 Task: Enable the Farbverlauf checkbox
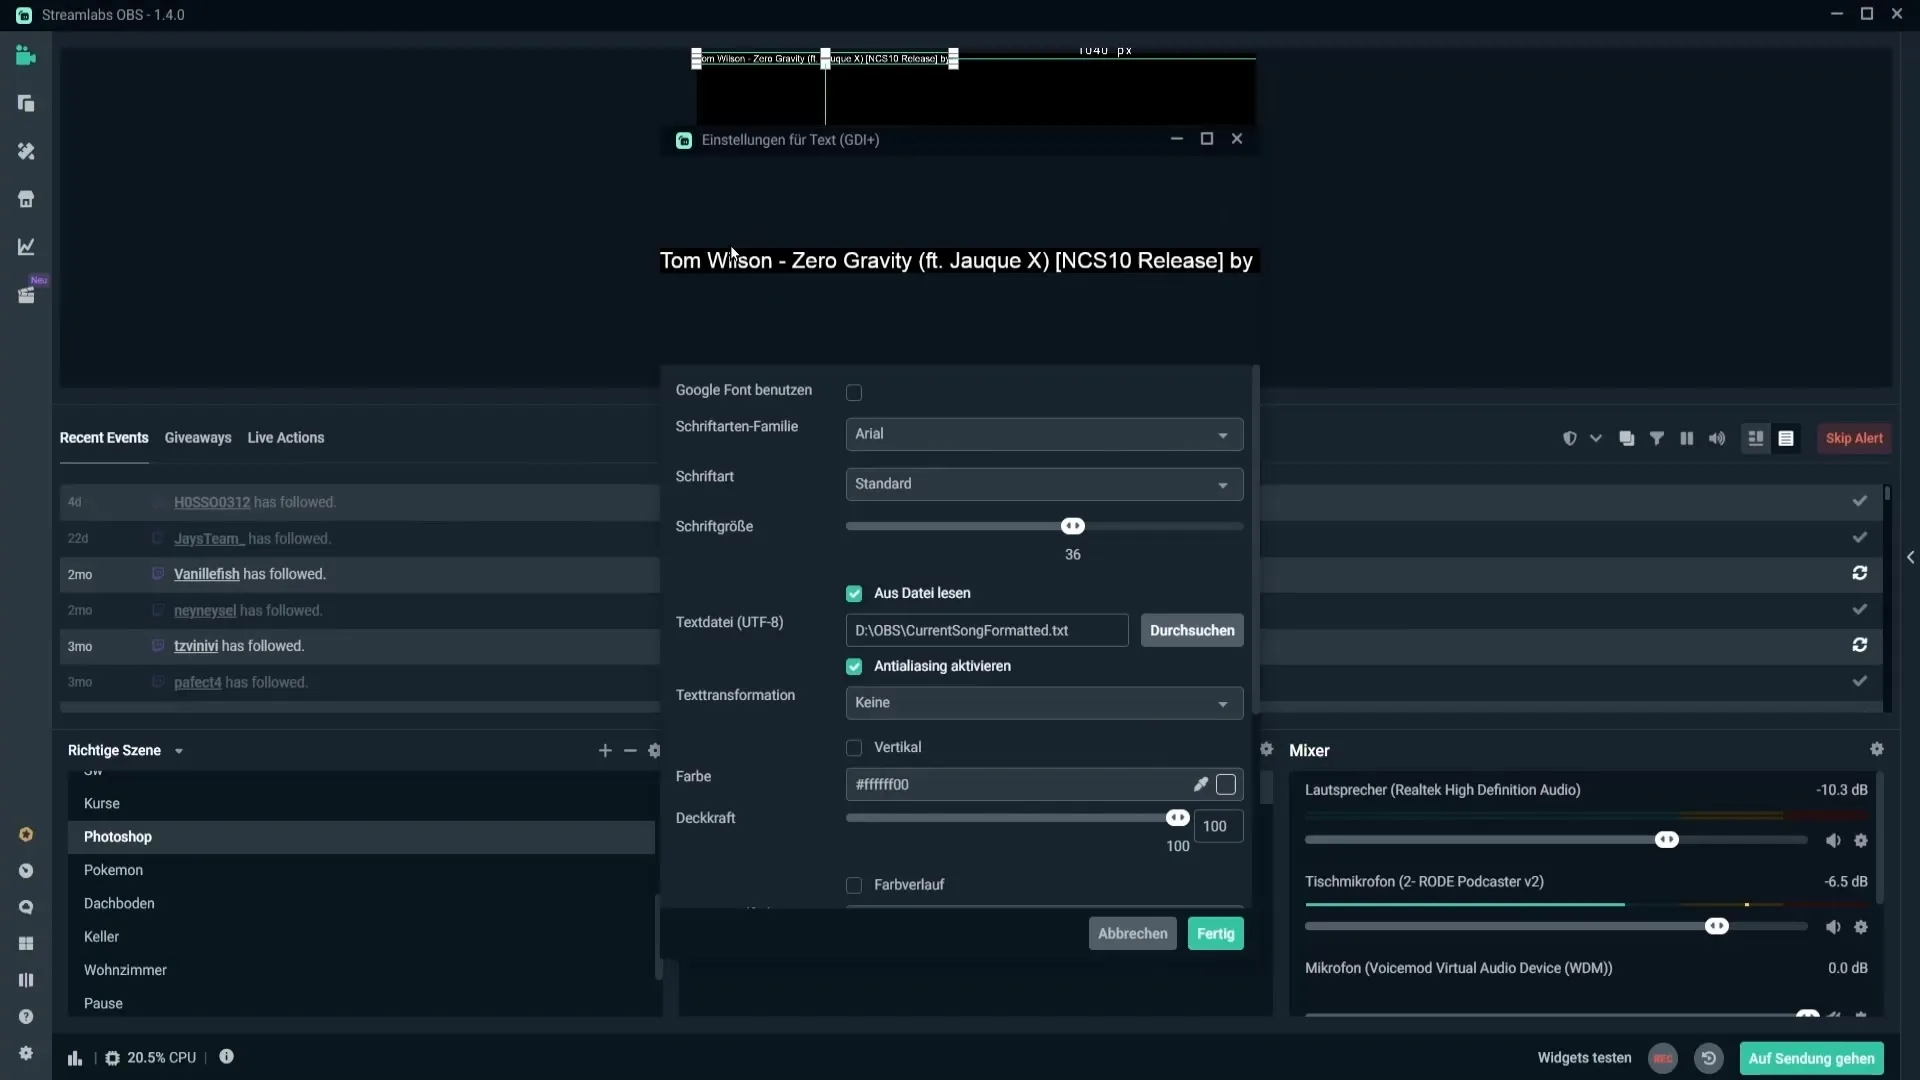(854, 886)
